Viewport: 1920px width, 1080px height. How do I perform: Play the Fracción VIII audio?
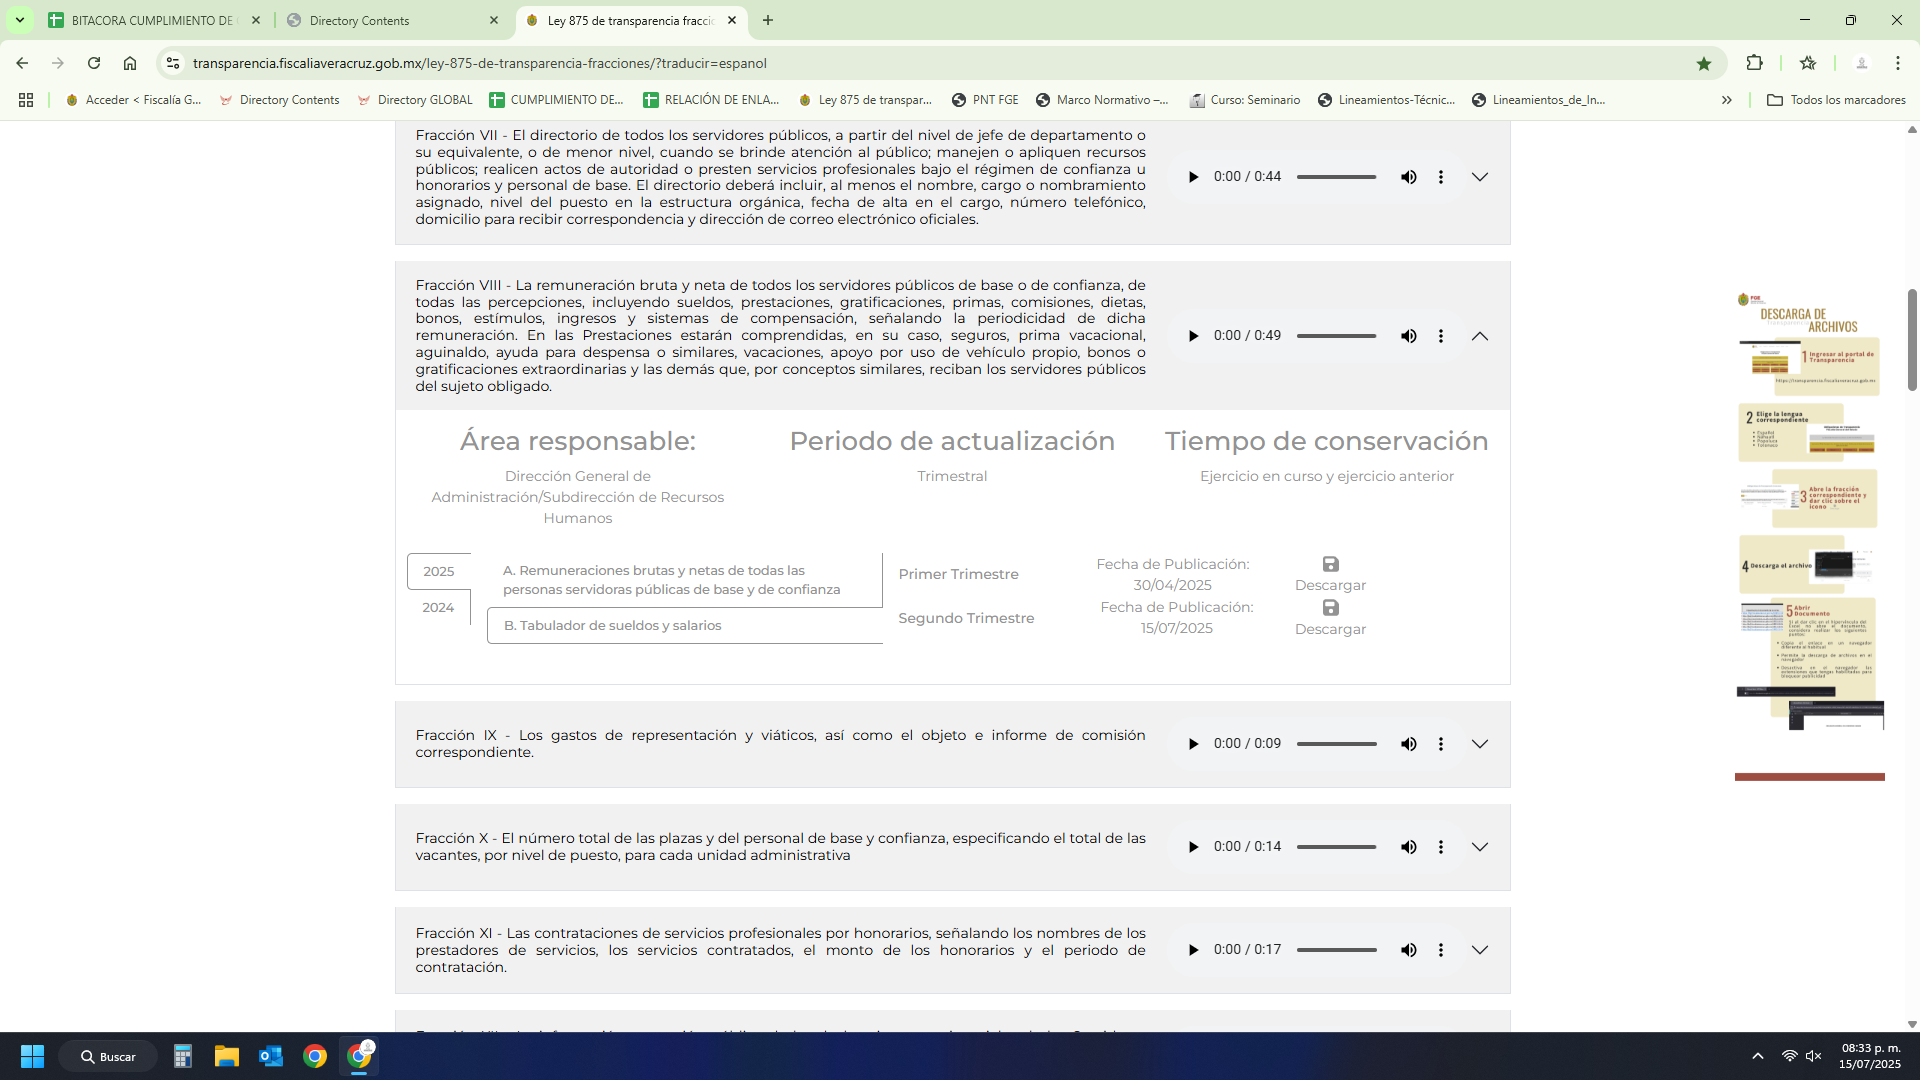[x=1193, y=336]
